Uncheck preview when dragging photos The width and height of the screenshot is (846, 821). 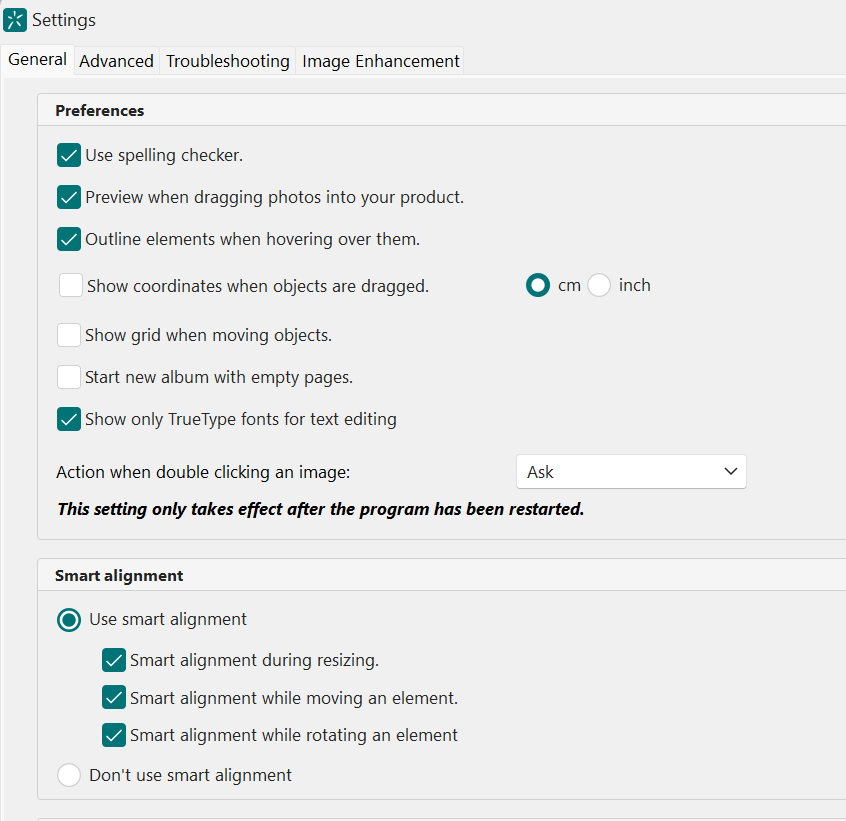68,197
